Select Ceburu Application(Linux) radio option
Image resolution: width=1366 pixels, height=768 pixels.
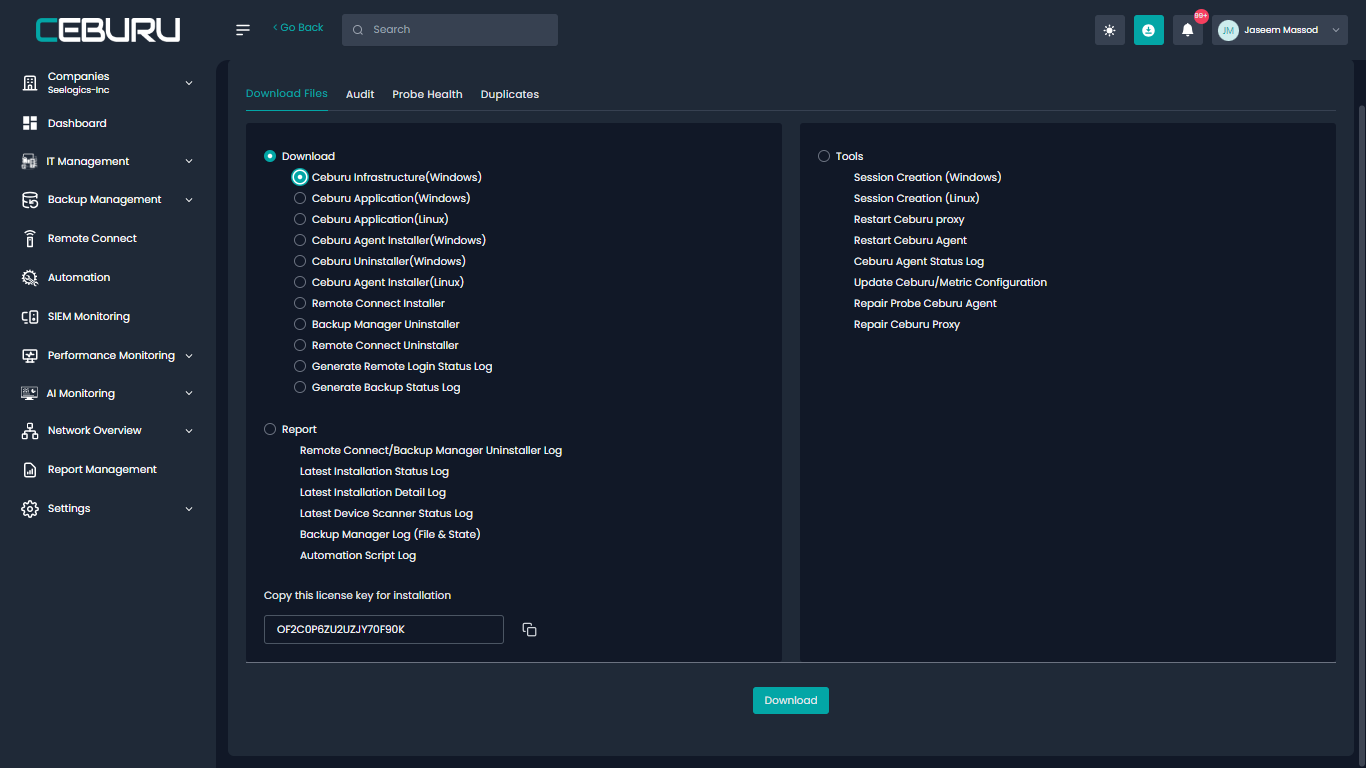[x=300, y=219]
